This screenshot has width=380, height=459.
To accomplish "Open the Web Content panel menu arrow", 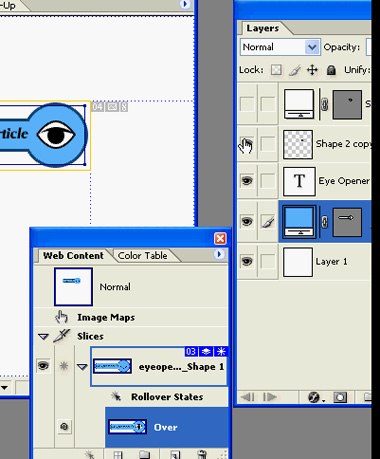I will [219, 254].
